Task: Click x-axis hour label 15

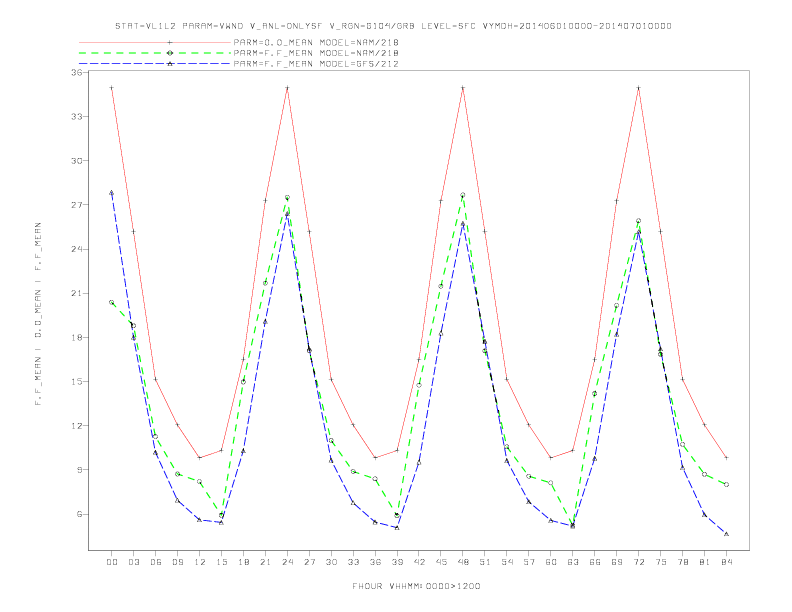Action: click(222, 562)
